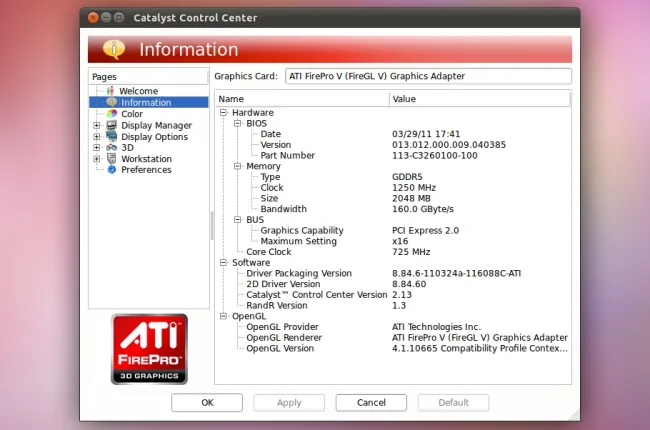
Task: Select Workstation in Pages list
Action: pyautogui.click(x=146, y=159)
